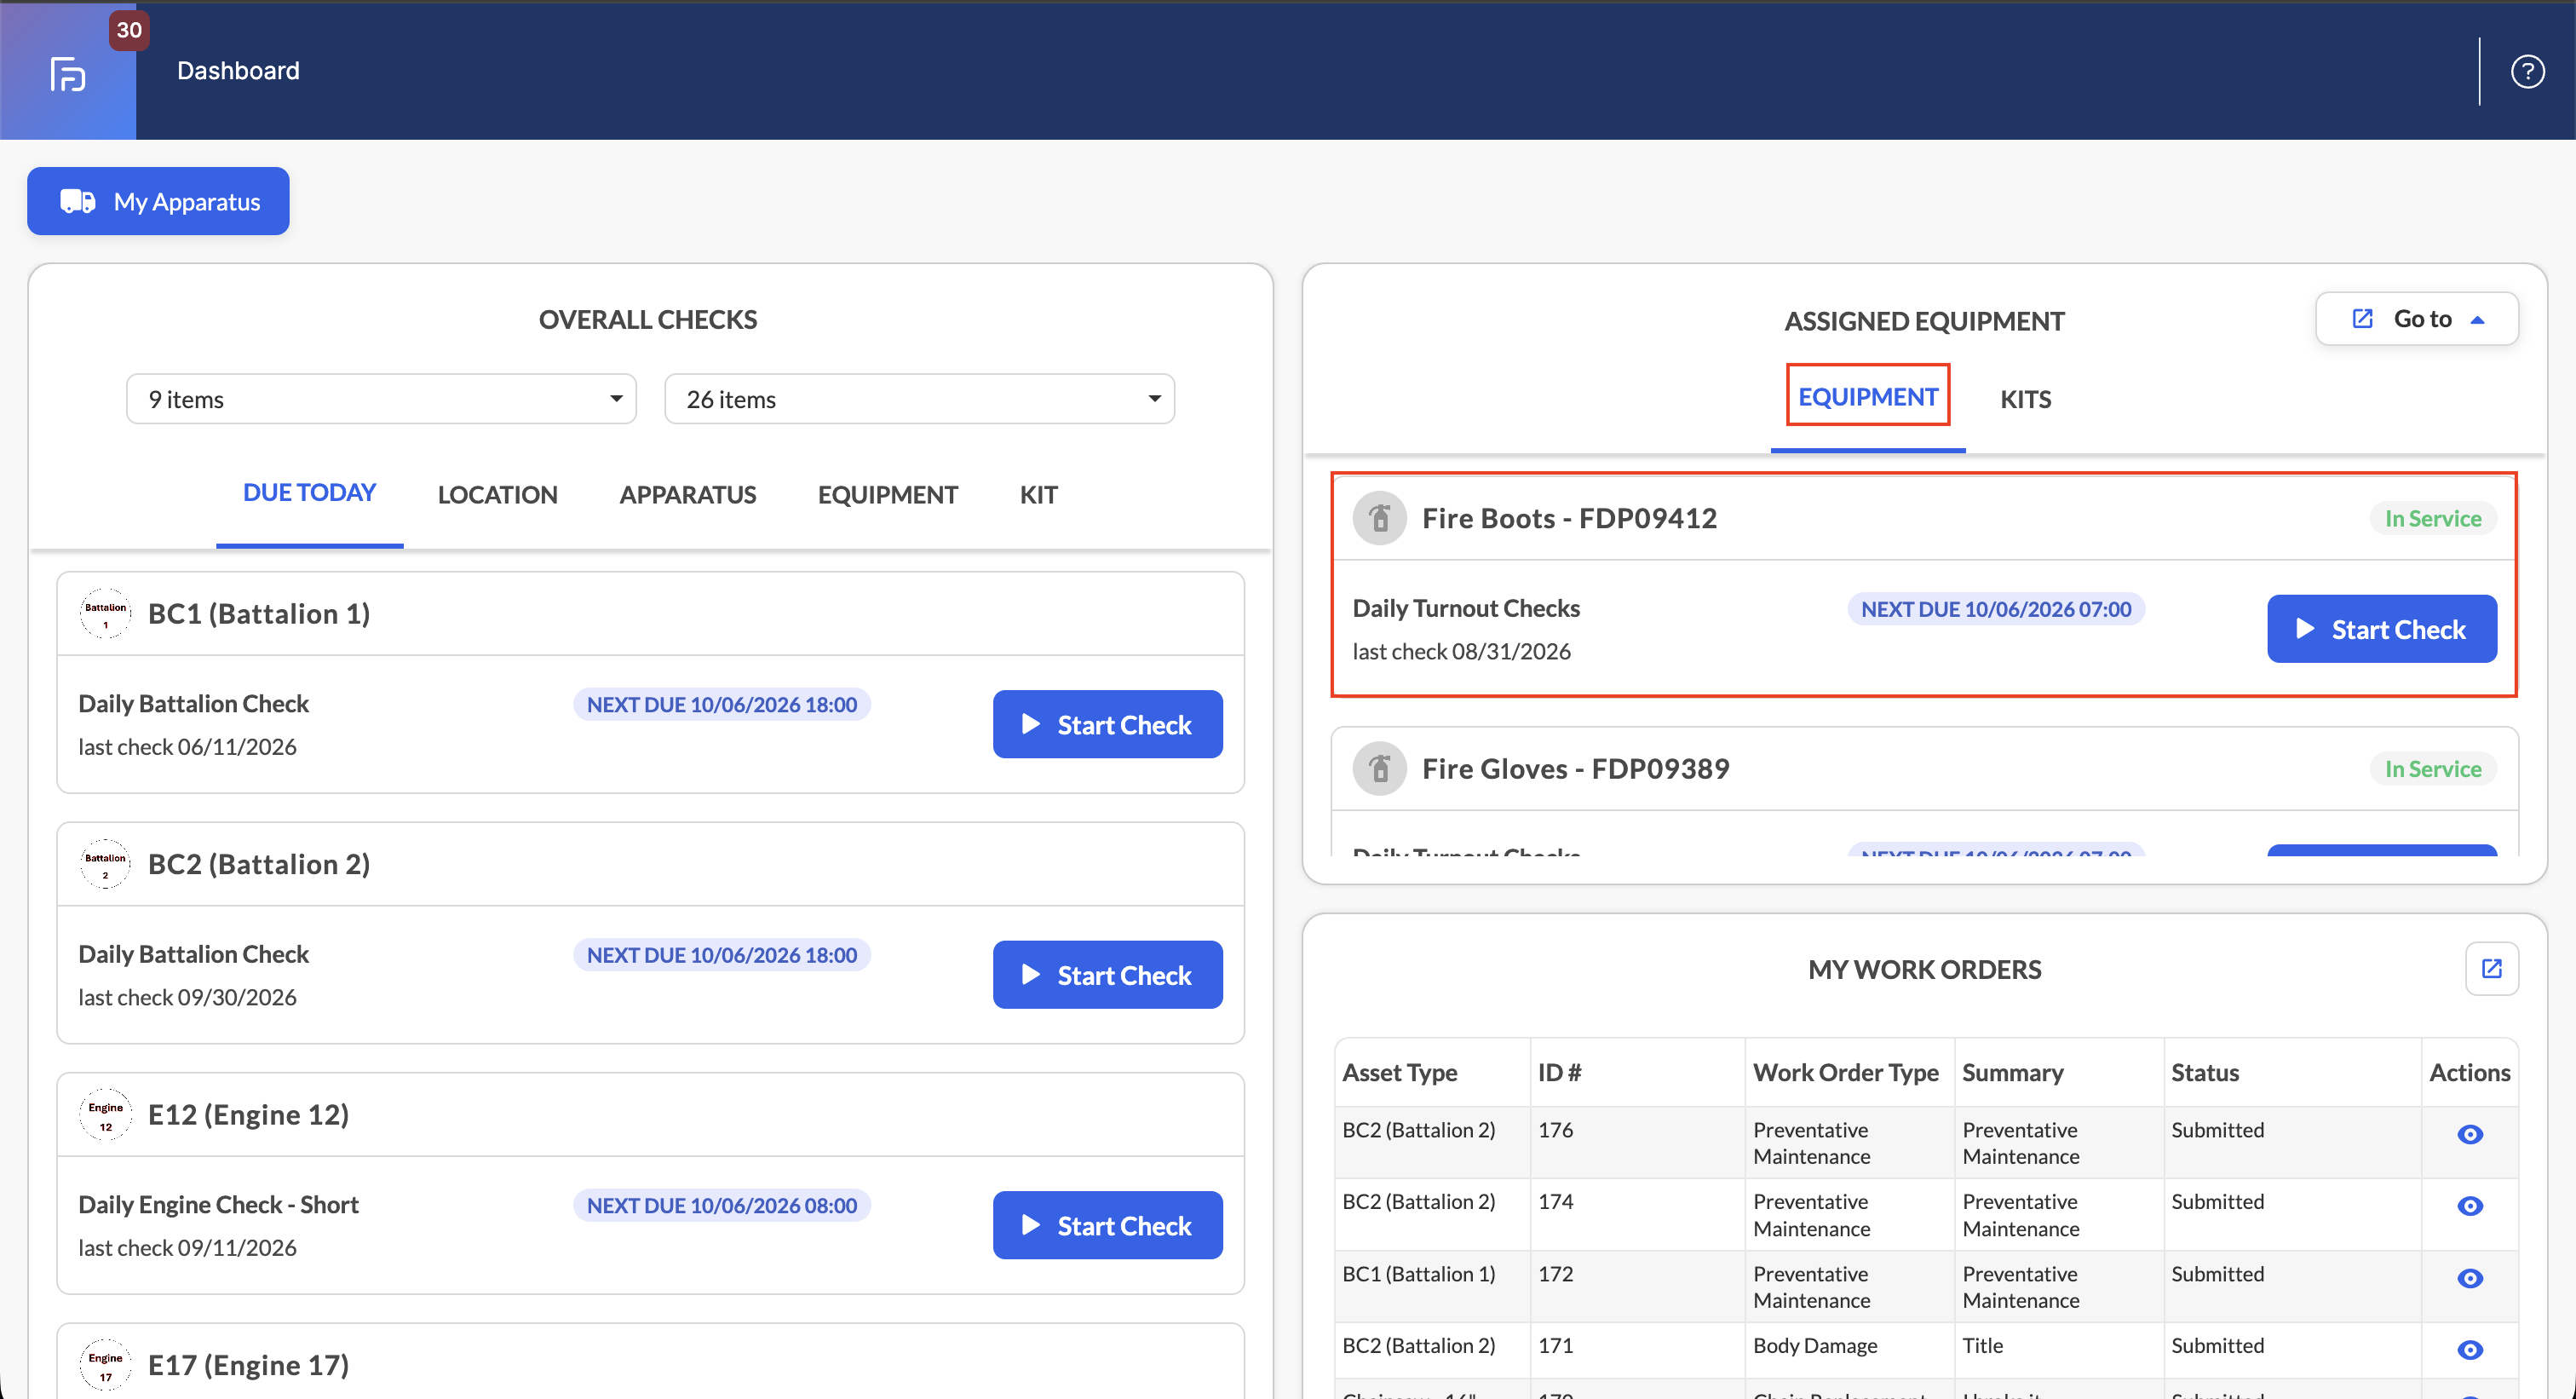The width and height of the screenshot is (2576, 1399).
Task: Click the Engine 12 emblem icon
Action: 105,1115
